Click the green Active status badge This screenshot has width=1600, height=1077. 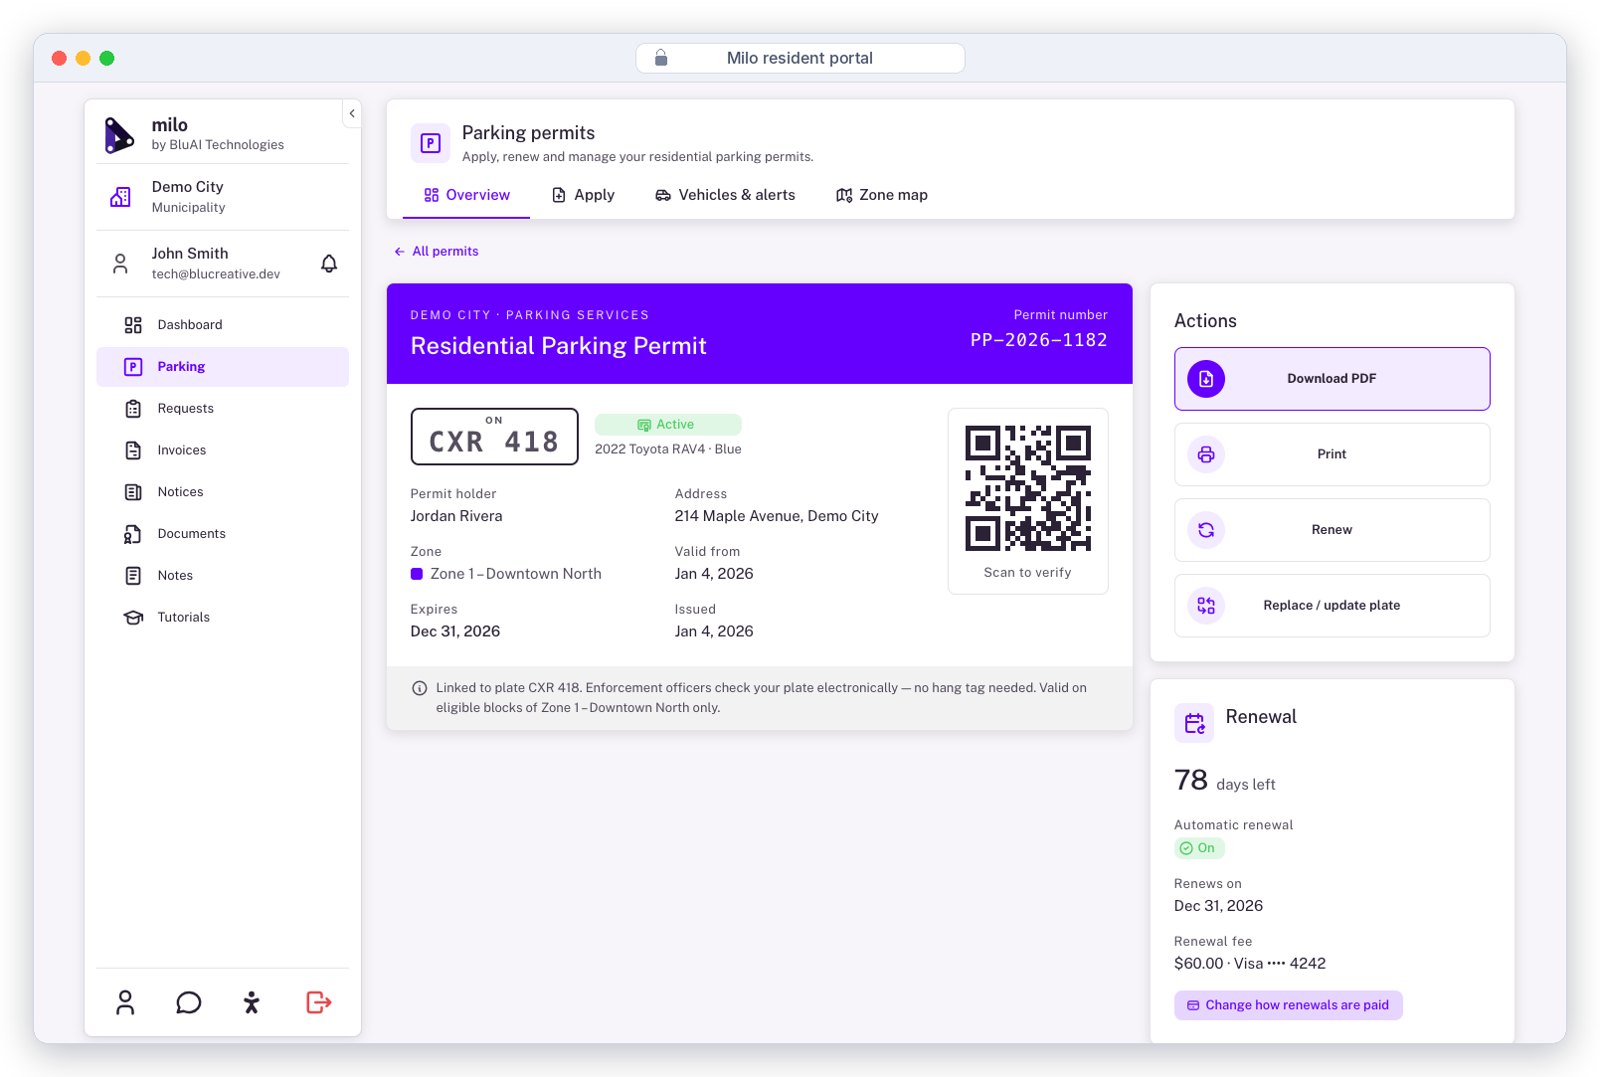point(668,425)
